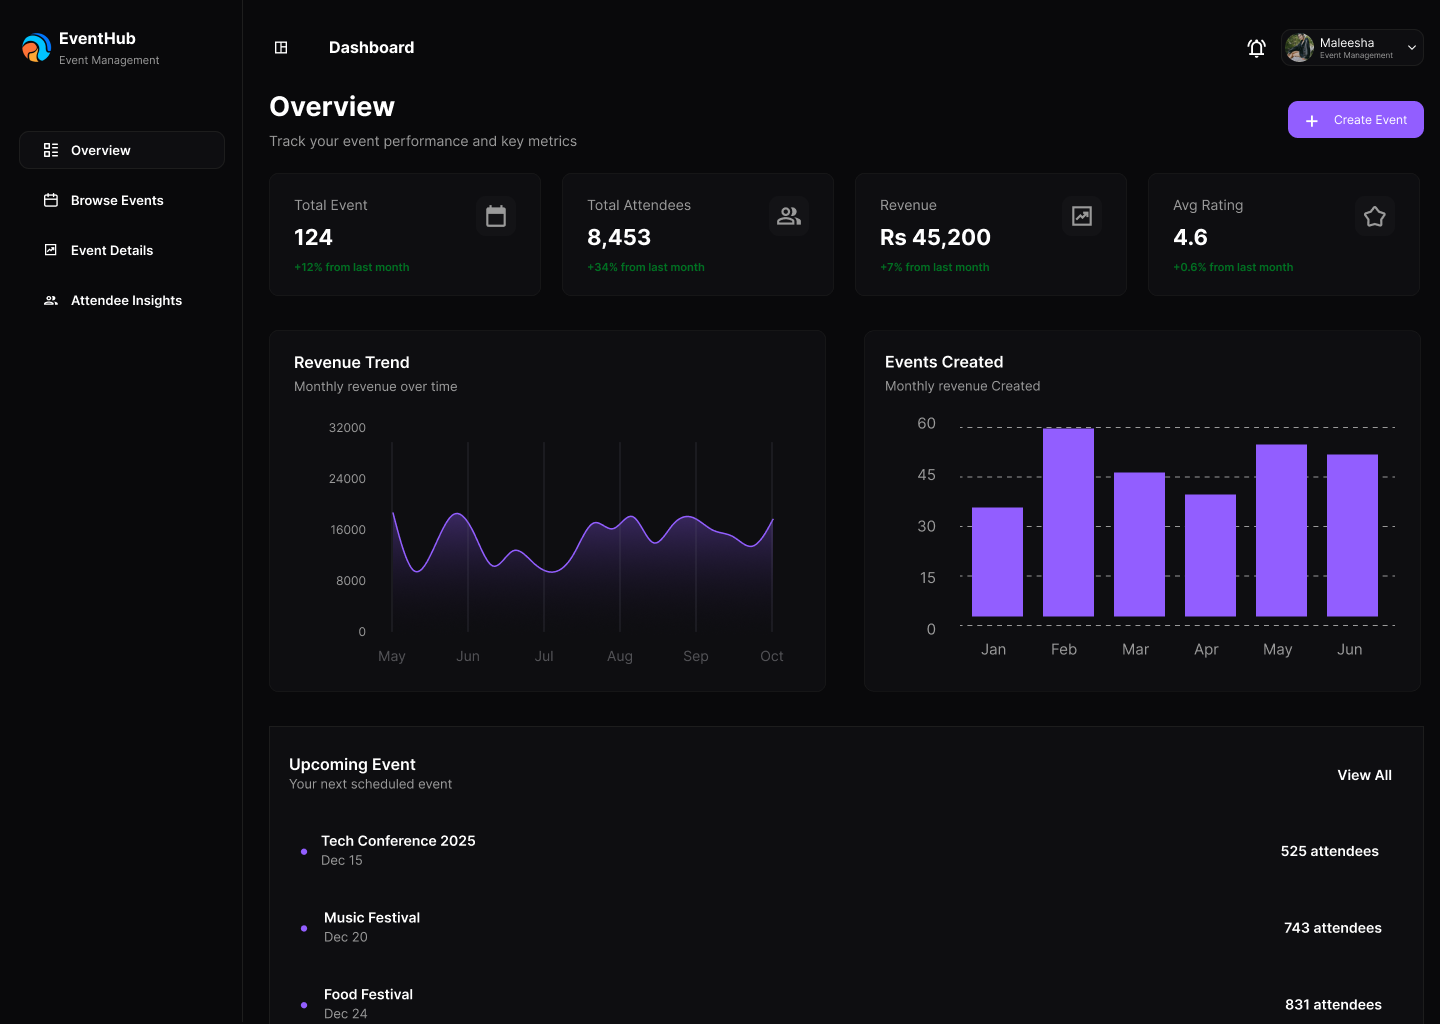The height and width of the screenshot is (1024, 1440).
Task: Click the people icon in Total Attendees card
Action: tap(789, 216)
